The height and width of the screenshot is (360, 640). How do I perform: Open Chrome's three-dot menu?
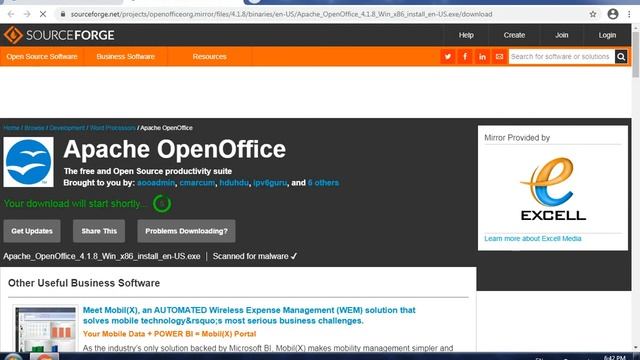pyautogui.click(x=629, y=14)
